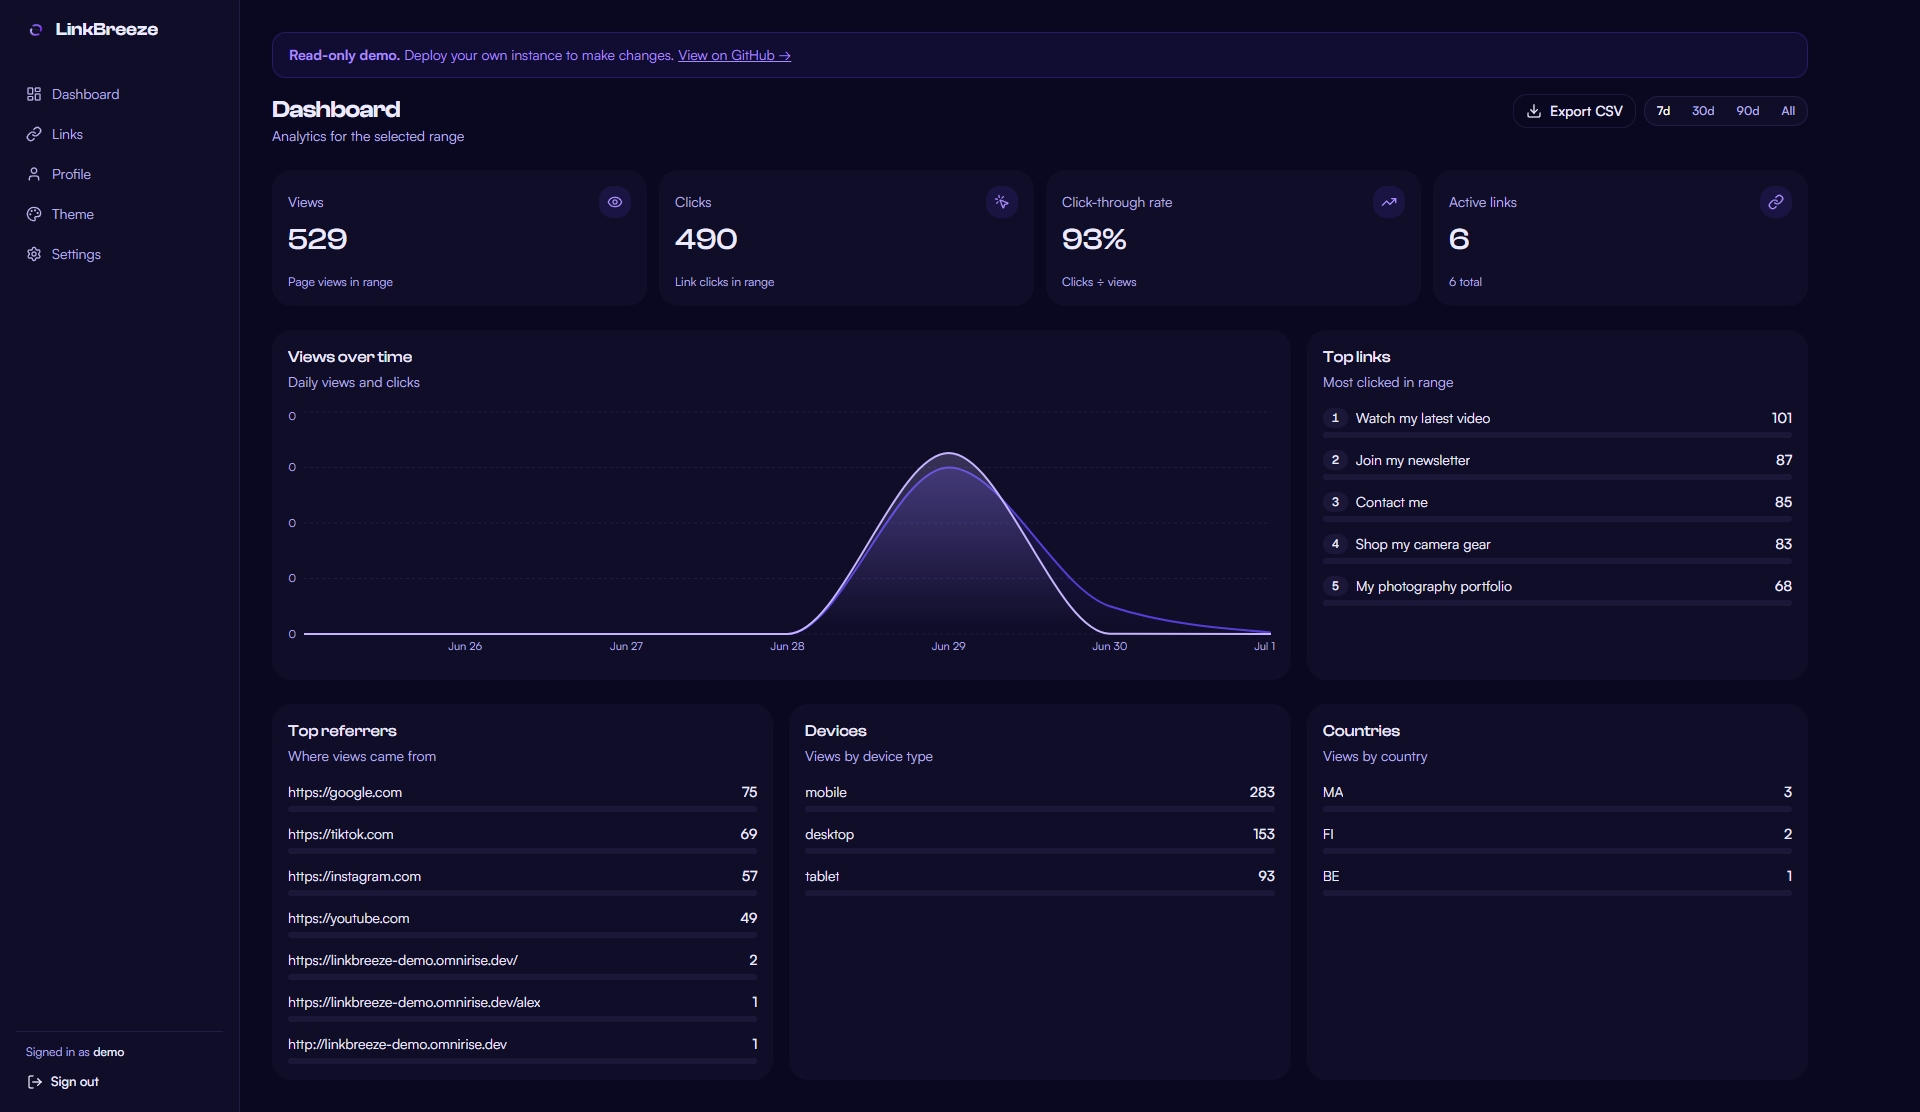This screenshot has height=1112, width=1920.
Task: Navigate to Settings in the sidebar
Action: pyautogui.click(x=120, y=254)
